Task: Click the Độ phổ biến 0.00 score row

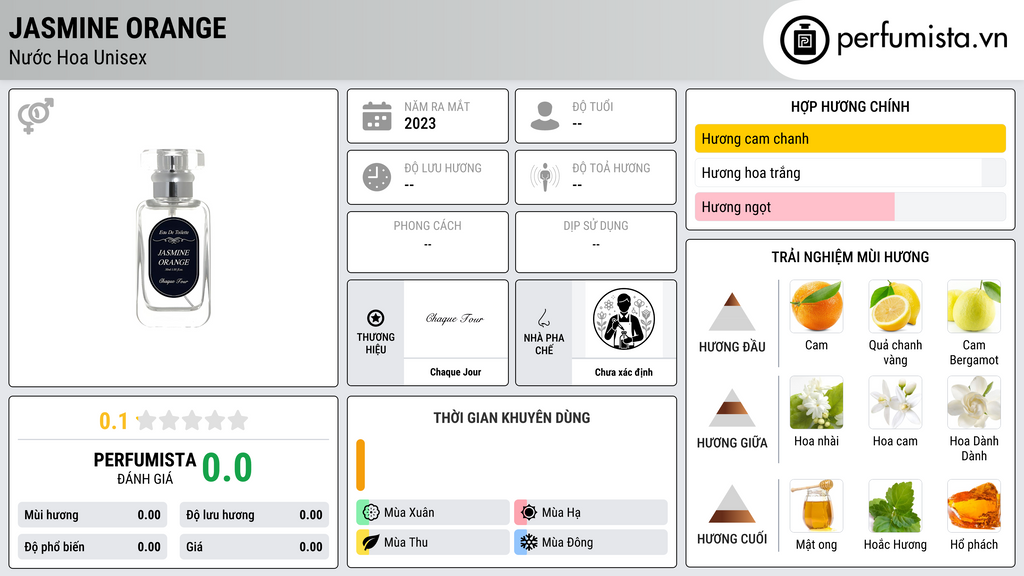Action: click(x=92, y=547)
